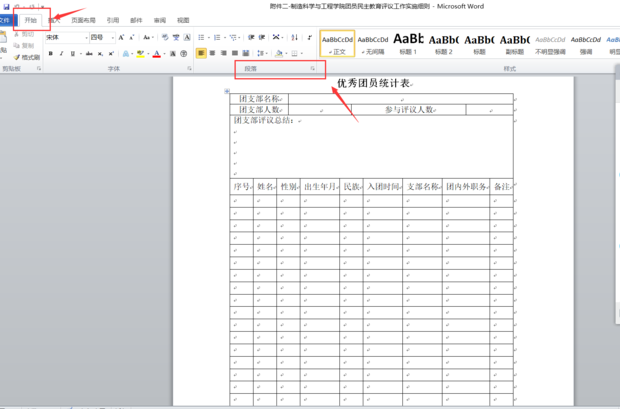Screen dimensions: 620x409
Task: Apply left text alignment
Action: point(201,53)
